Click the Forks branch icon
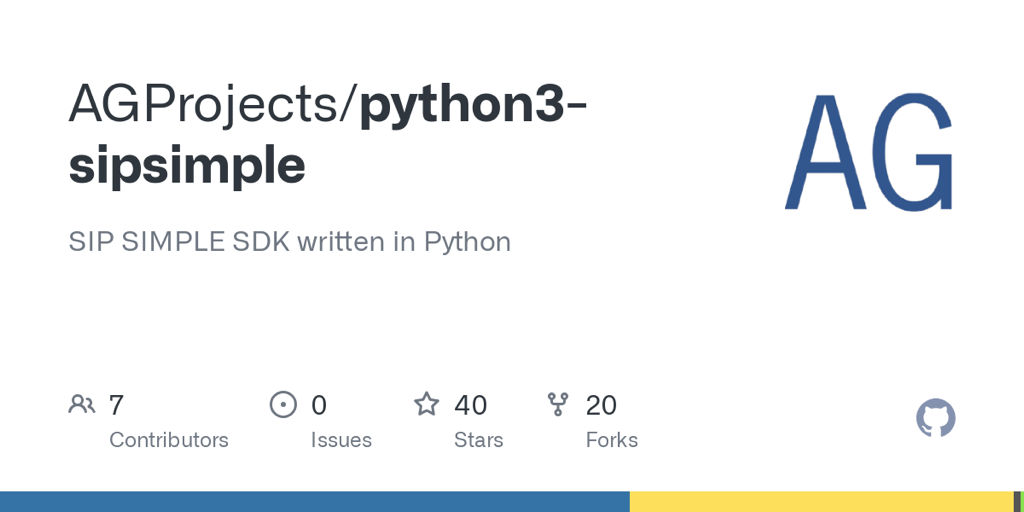1024x512 pixels. (558, 404)
